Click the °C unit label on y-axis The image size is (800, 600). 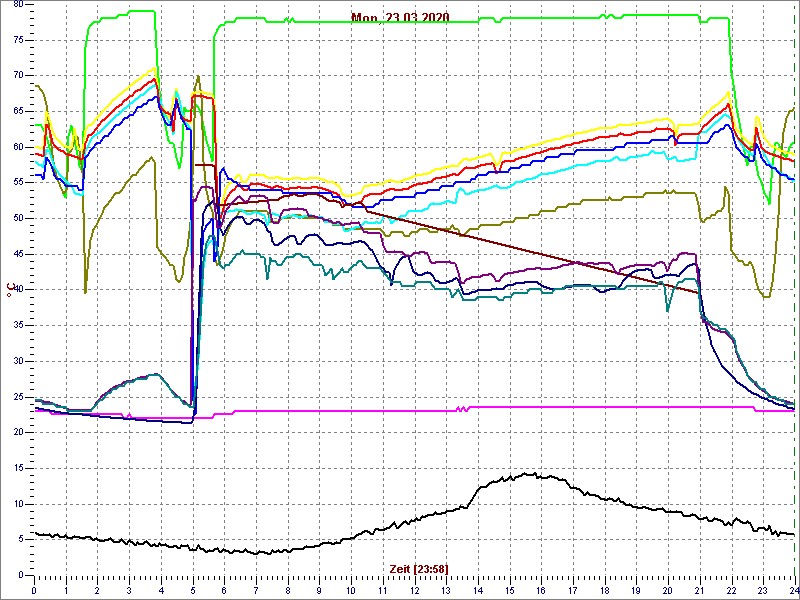point(11,290)
